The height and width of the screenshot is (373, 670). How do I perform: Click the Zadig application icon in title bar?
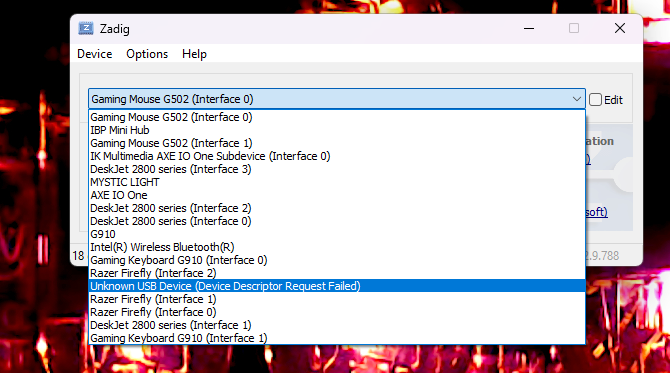coord(86,29)
